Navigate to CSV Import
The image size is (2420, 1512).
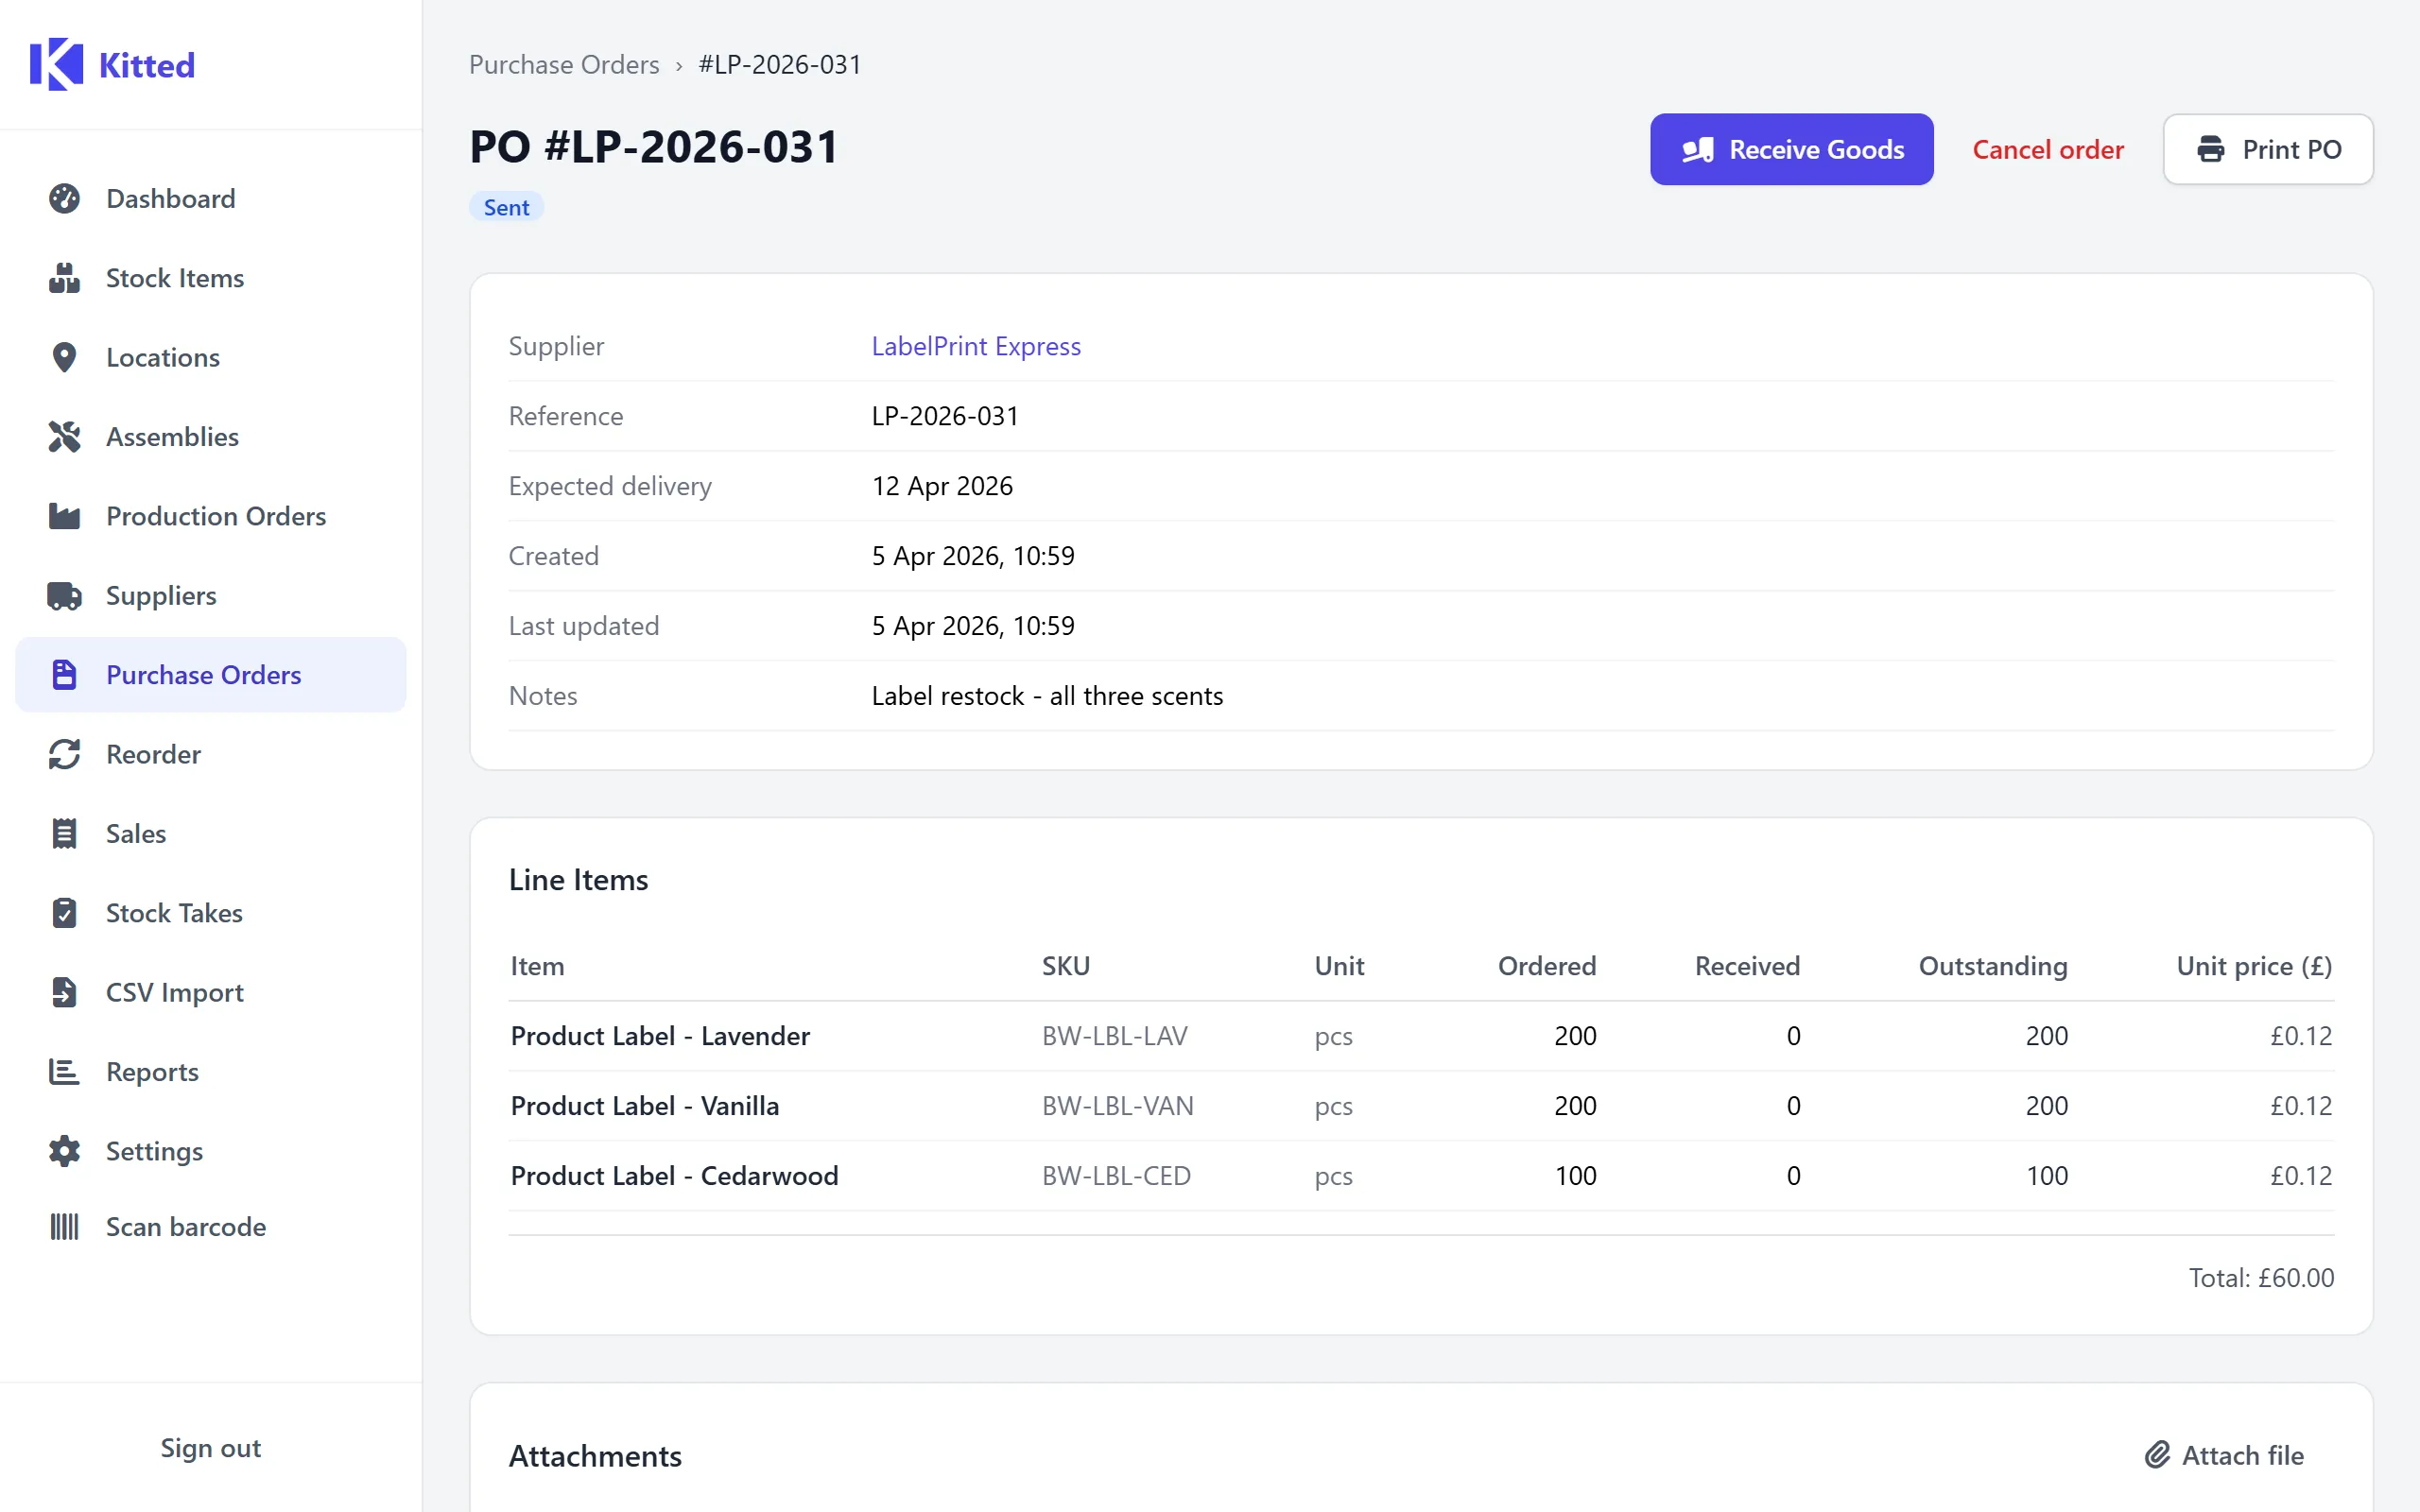pos(174,992)
